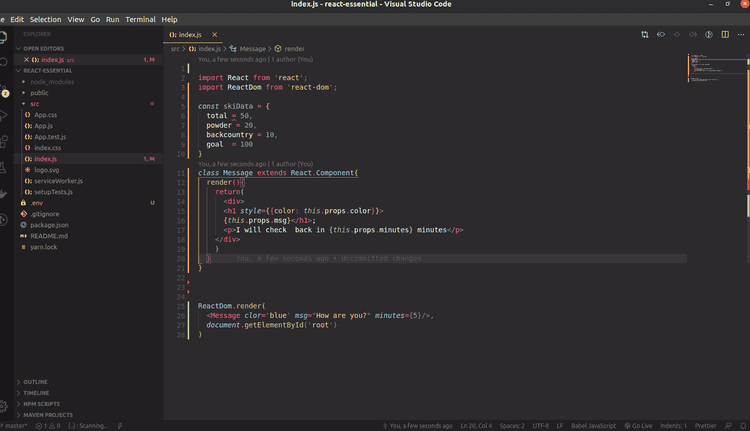Open More Actions ellipsis in editor toolbar
The height and width of the screenshot is (431, 750).
(741, 34)
